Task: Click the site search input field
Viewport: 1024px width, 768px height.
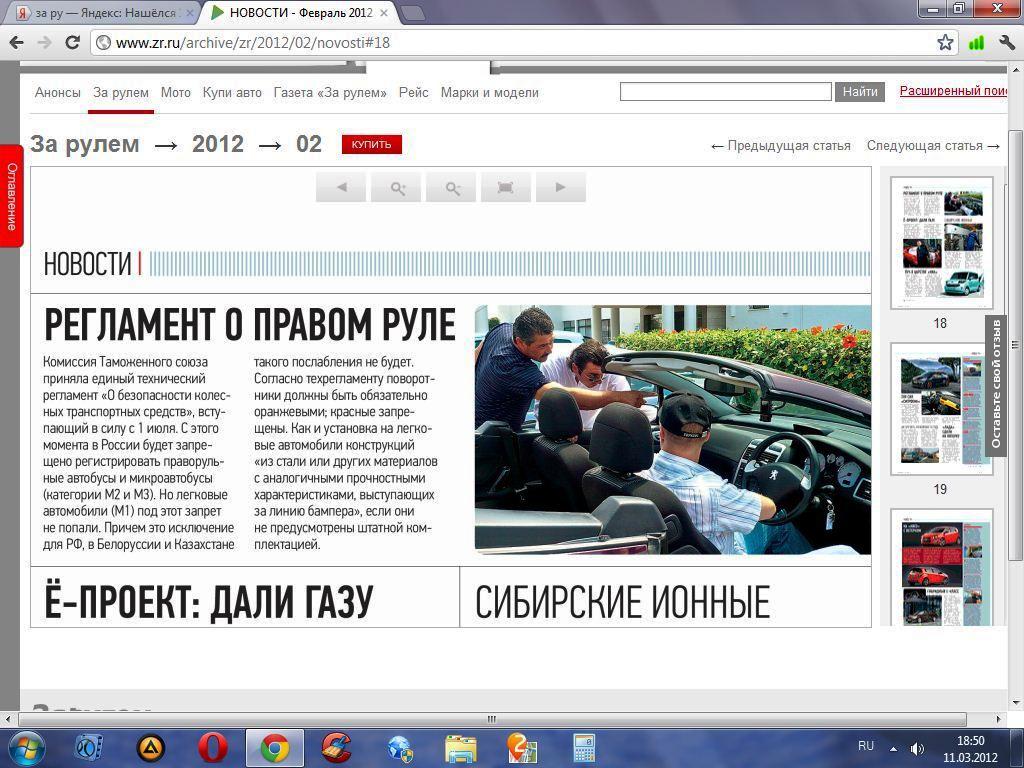Action: tap(725, 92)
